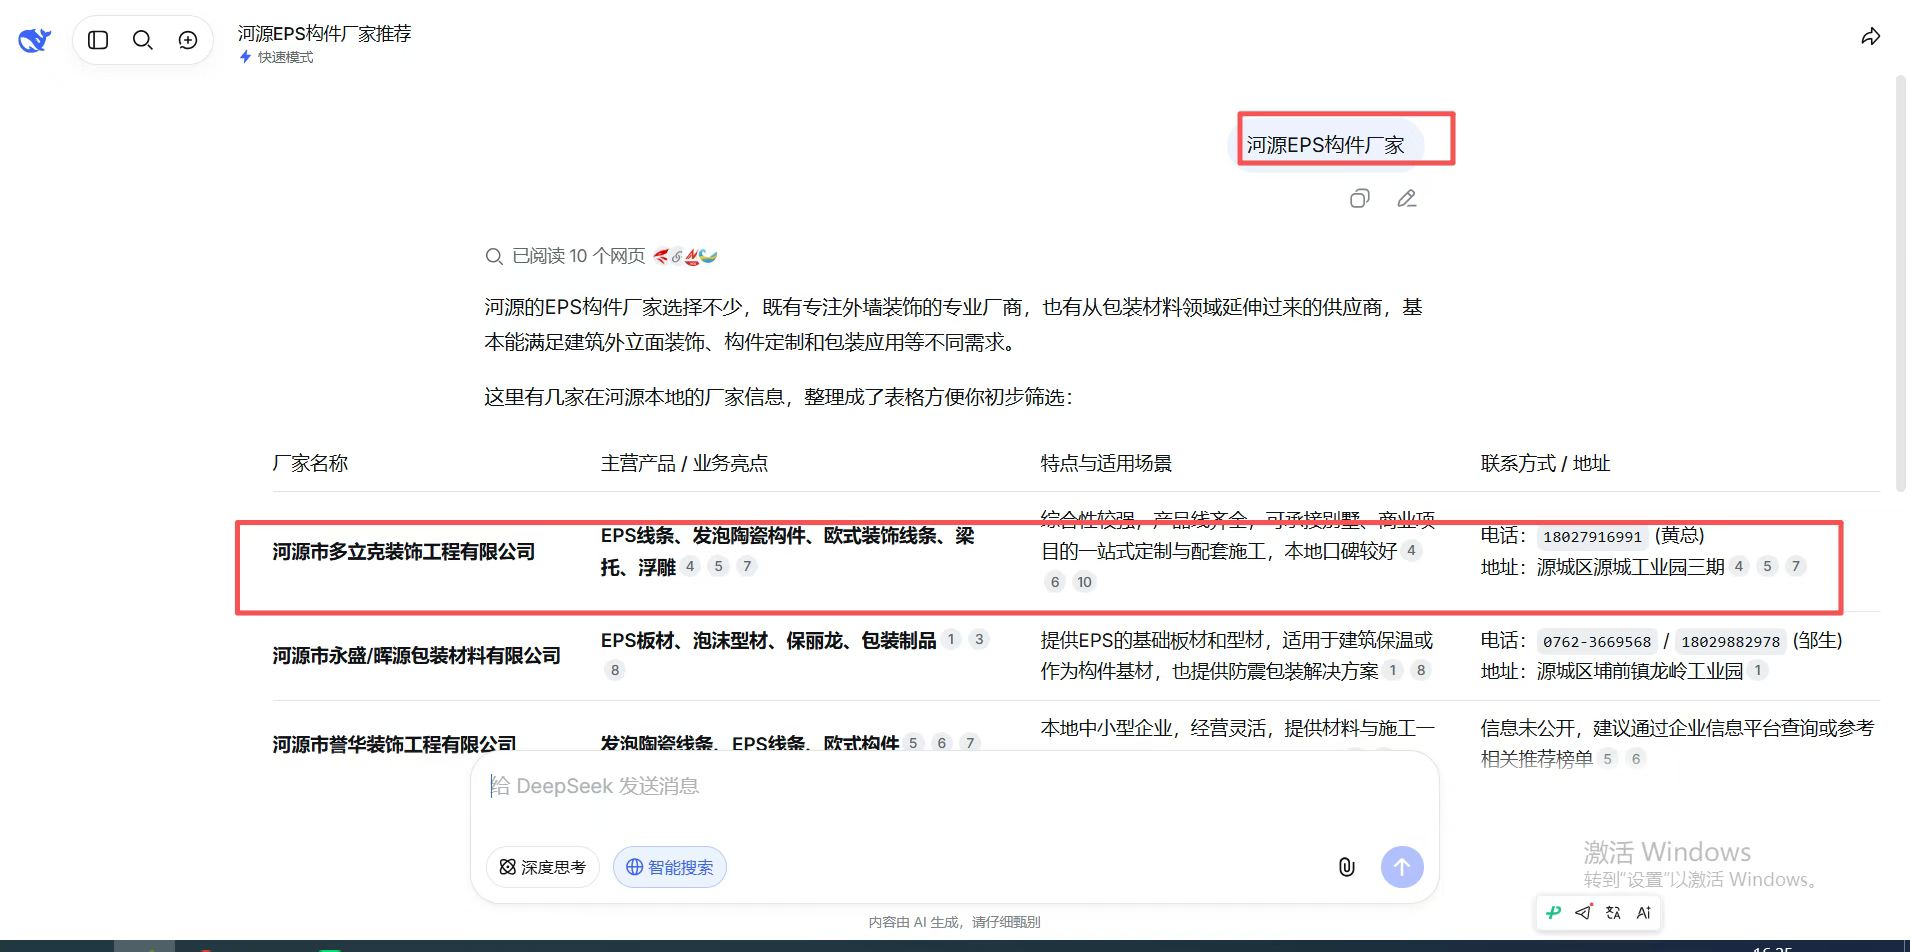
Task: Open citation badge 8 after 防震包装解决方案
Action: tap(1421, 670)
